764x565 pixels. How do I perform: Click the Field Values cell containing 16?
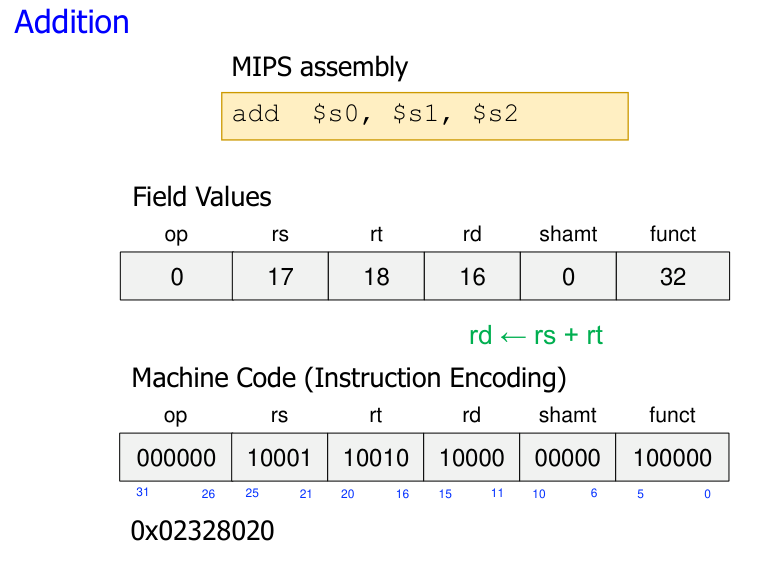(x=472, y=276)
